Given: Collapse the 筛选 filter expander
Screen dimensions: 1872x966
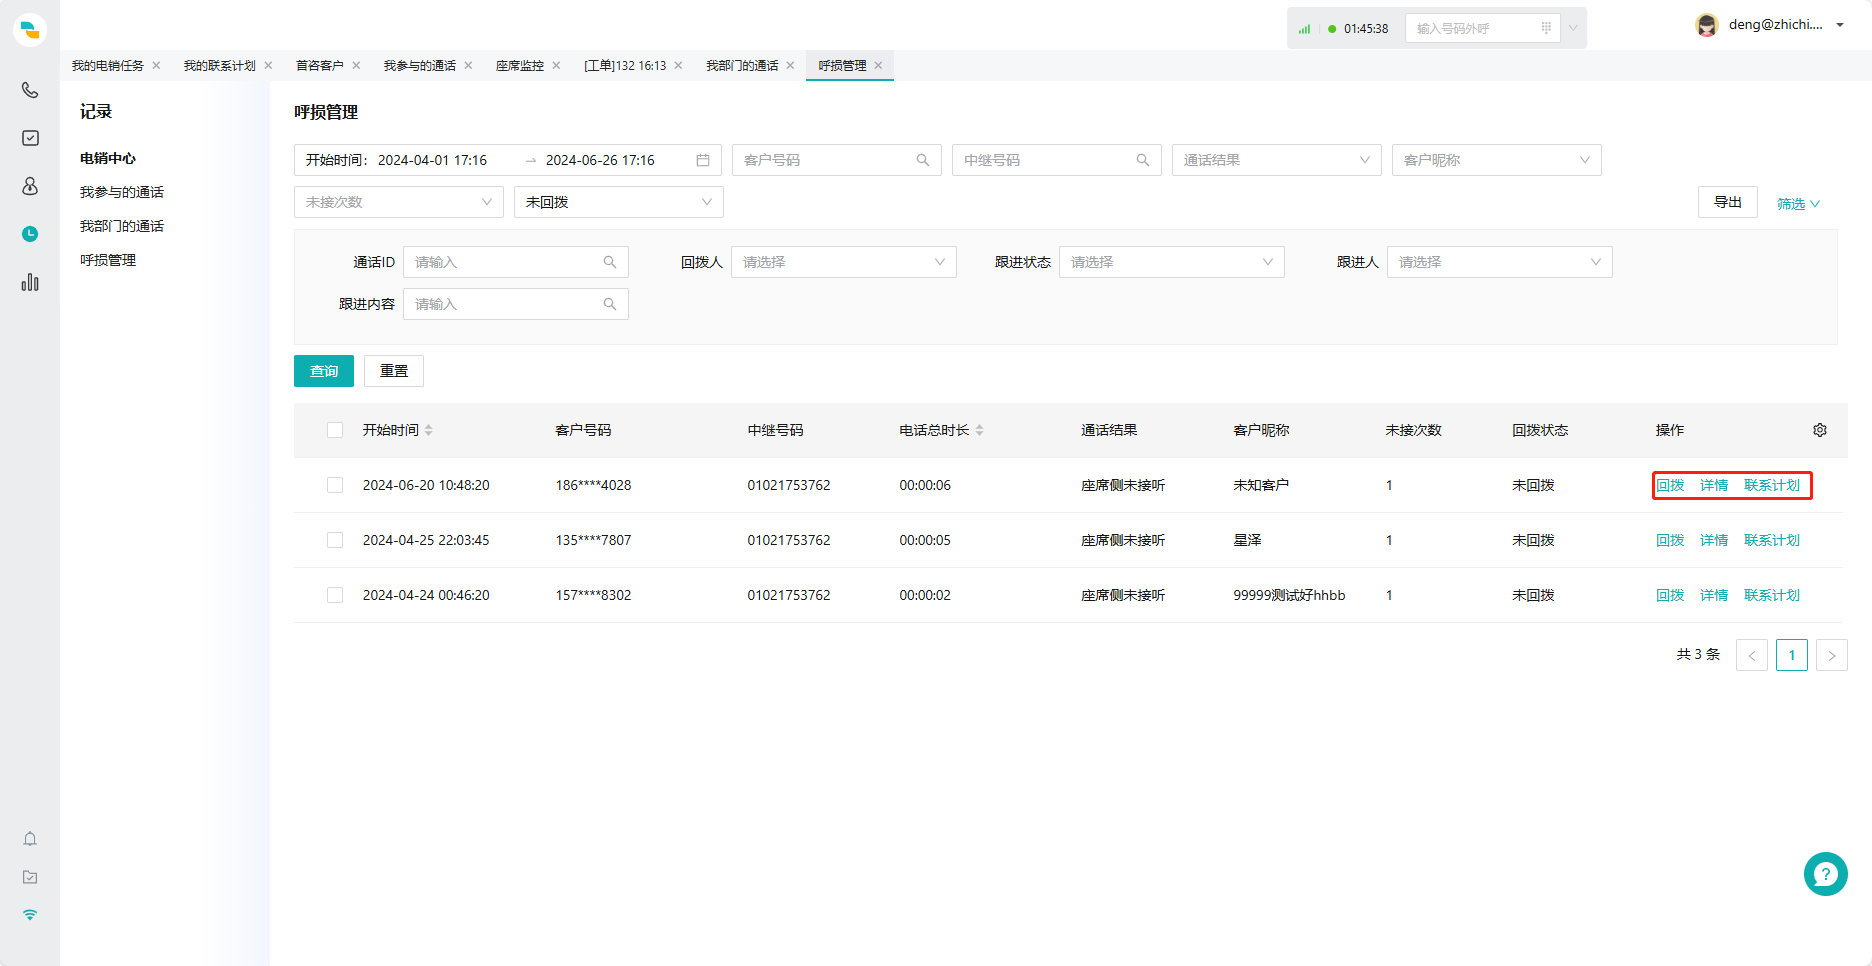Looking at the screenshot, I should [x=1798, y=204].
